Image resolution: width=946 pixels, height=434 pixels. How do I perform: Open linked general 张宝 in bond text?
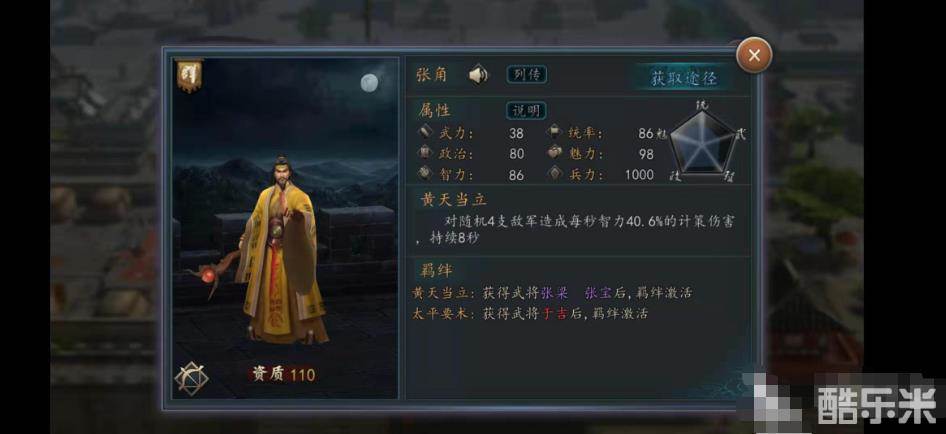coord(598,293)
